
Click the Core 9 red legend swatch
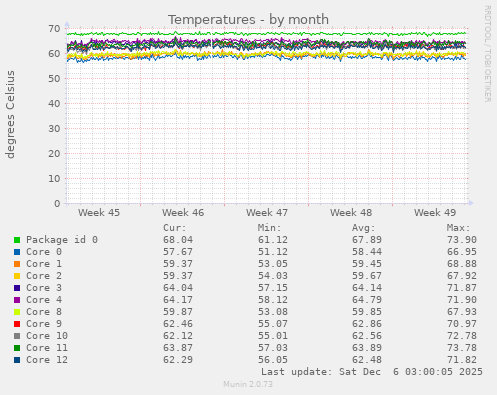click(17, 324)
